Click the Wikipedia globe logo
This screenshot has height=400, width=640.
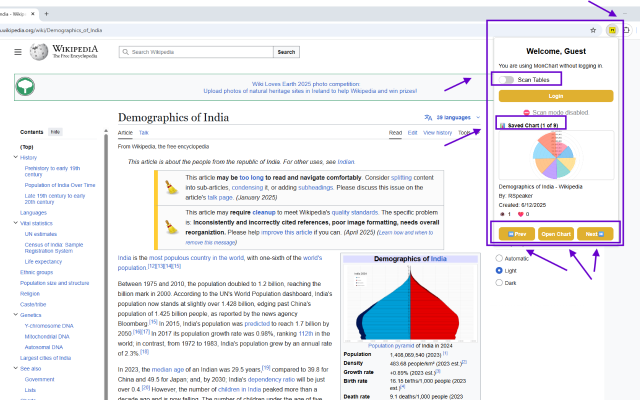tap(39, 52)
